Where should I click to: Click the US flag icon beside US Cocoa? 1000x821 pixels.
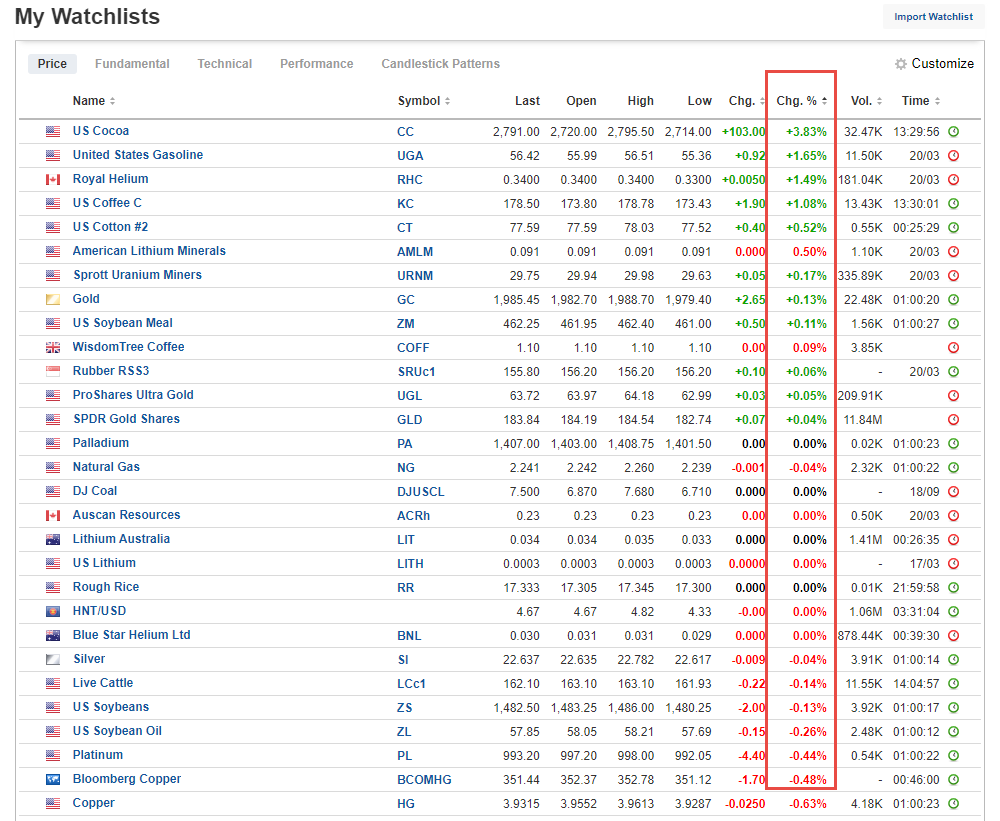(53, 131)
